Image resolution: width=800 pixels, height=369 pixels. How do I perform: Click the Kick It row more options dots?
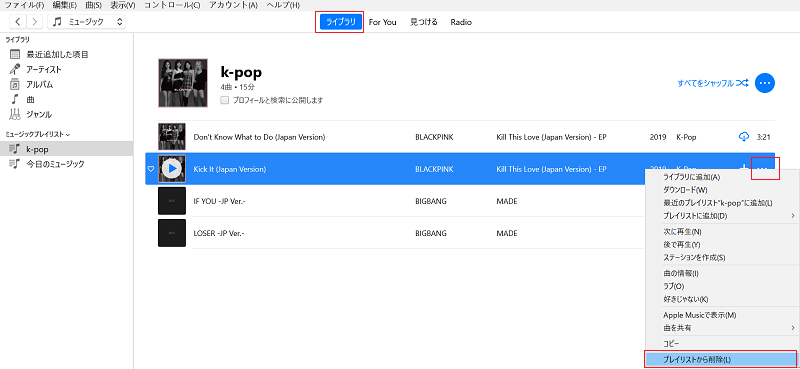point(763,168)
